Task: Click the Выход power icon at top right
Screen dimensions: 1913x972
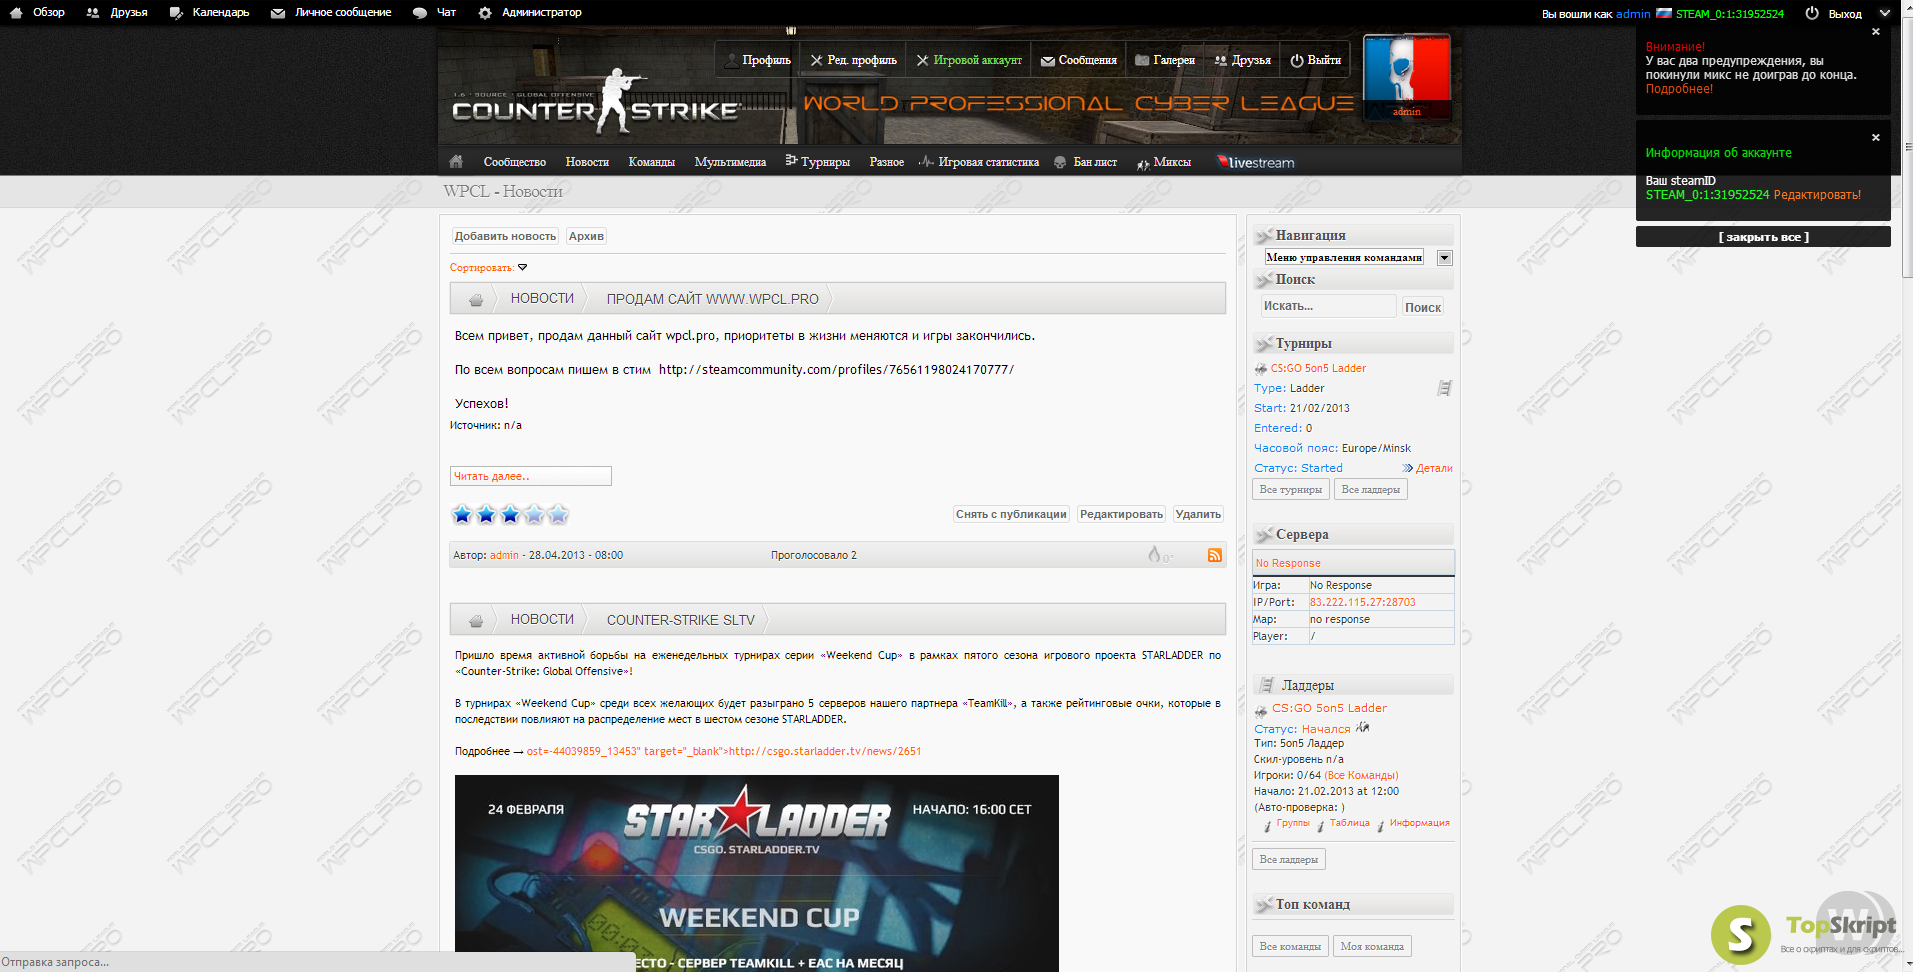Action: pyautogui.click(x=1812, y=13)
